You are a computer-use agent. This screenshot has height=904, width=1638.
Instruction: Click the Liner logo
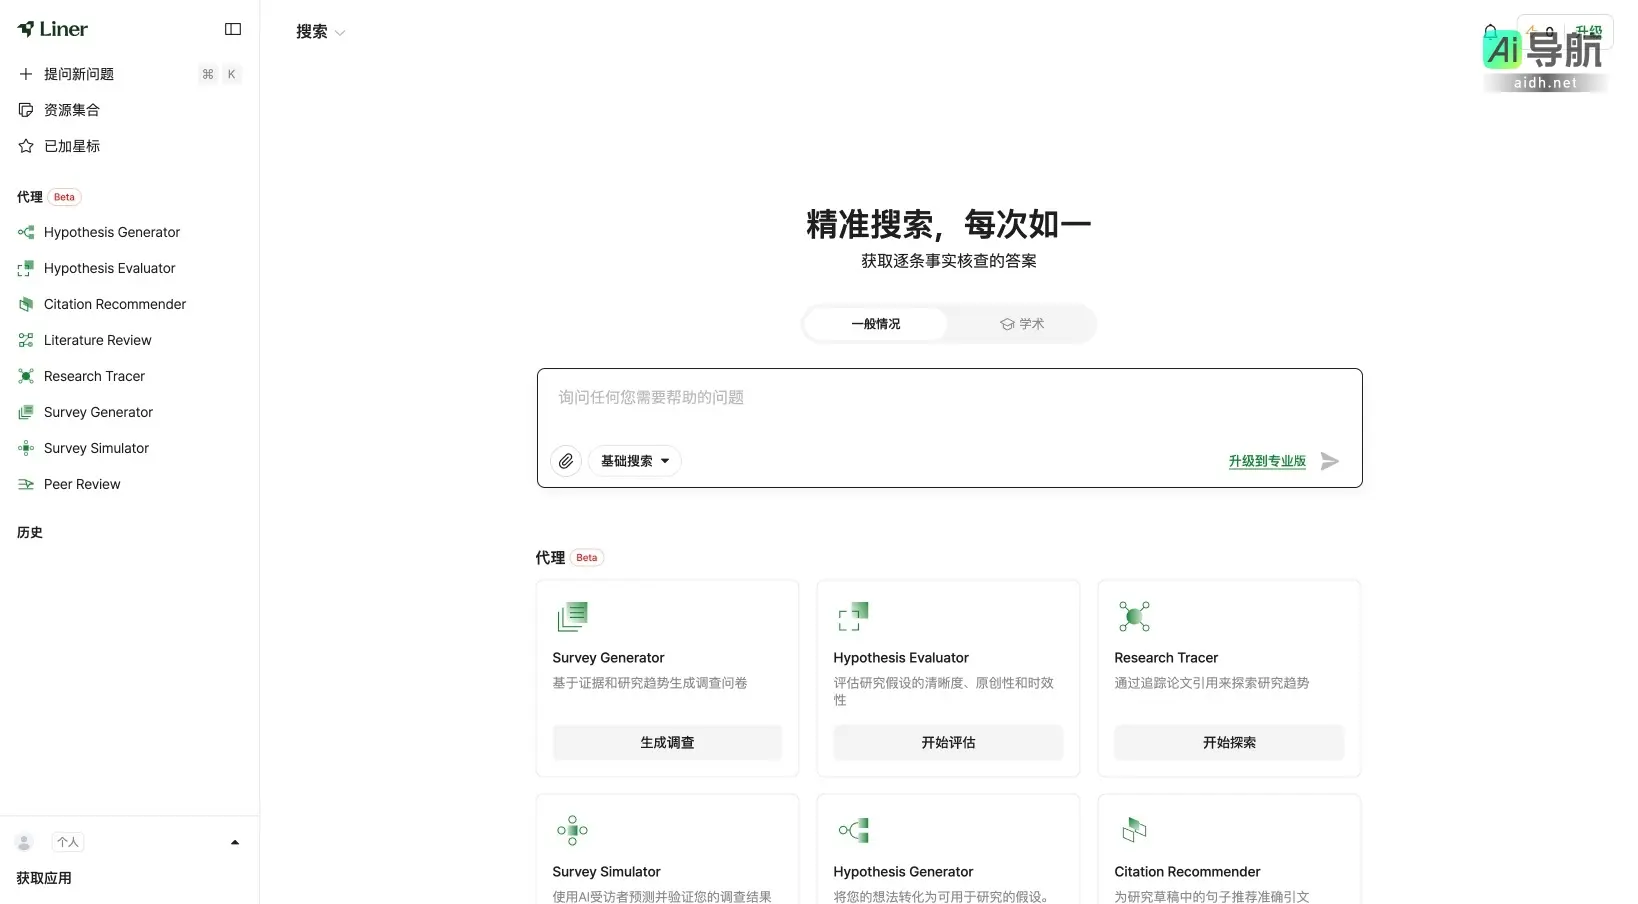[52, 29]
